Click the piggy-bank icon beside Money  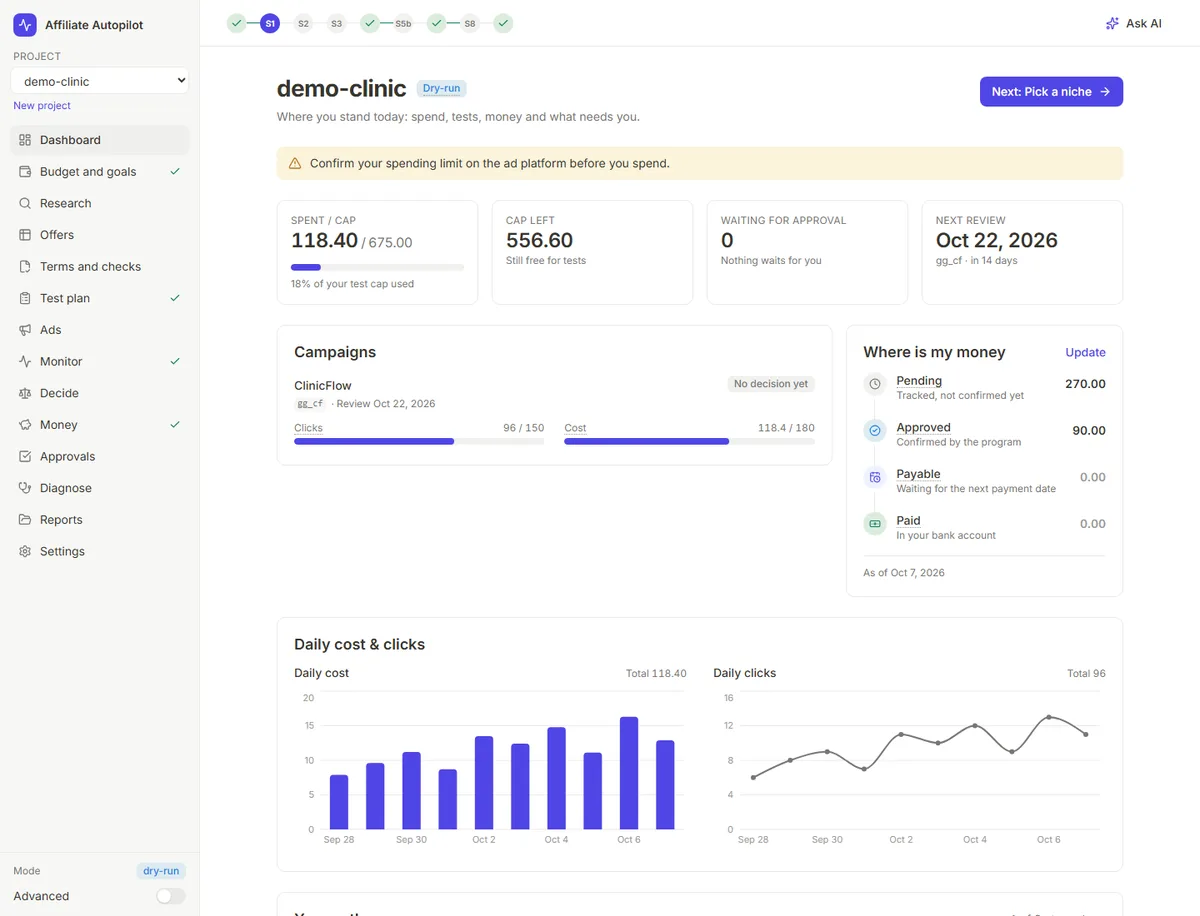25,425
